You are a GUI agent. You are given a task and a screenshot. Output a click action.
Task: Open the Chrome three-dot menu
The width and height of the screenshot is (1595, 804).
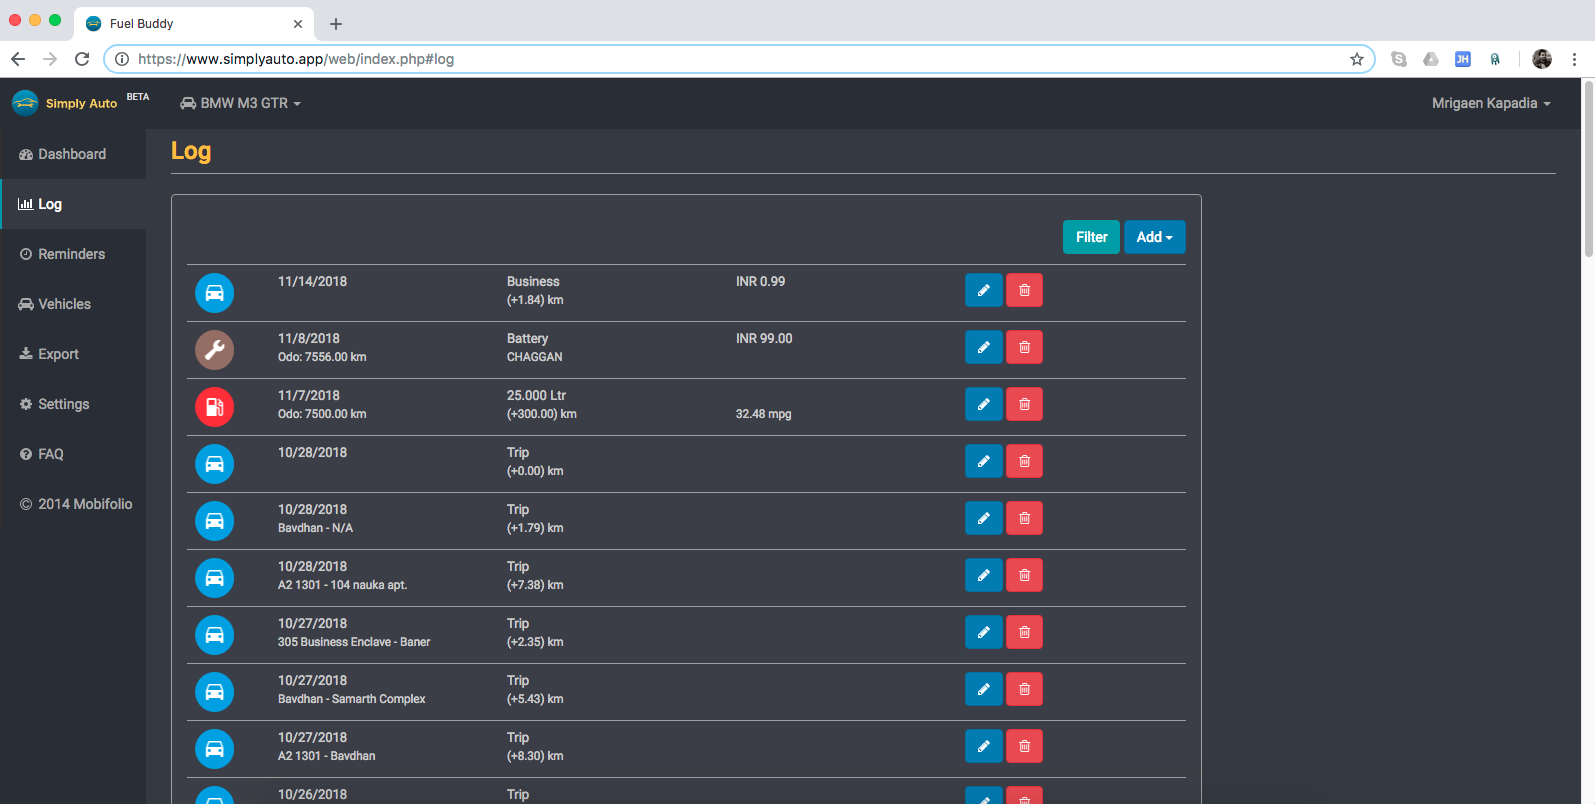pos(1574,59)
